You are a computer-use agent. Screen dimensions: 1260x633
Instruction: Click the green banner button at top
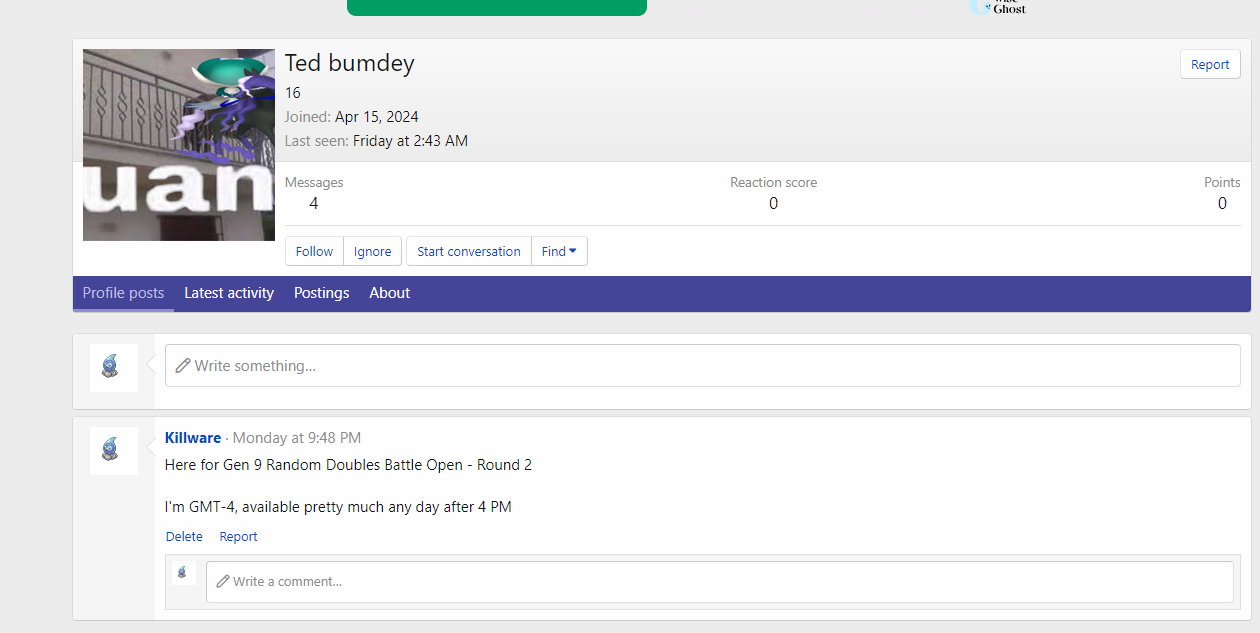[497, 7]
